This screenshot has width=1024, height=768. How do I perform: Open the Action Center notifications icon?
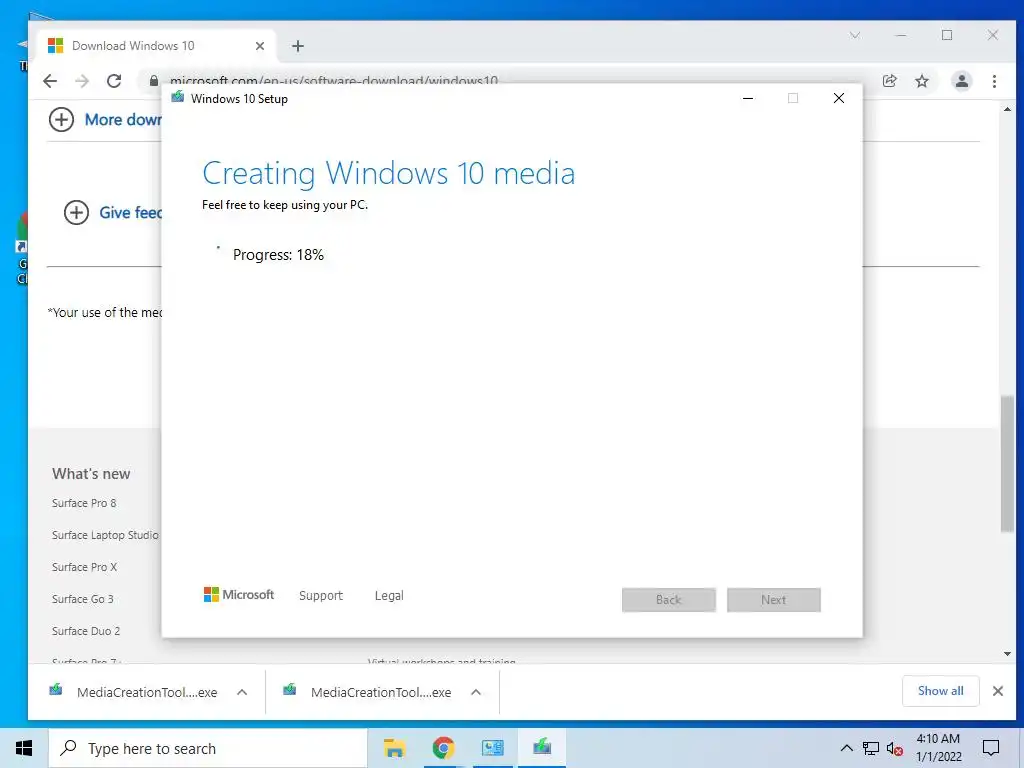click(x=991, y=748)
